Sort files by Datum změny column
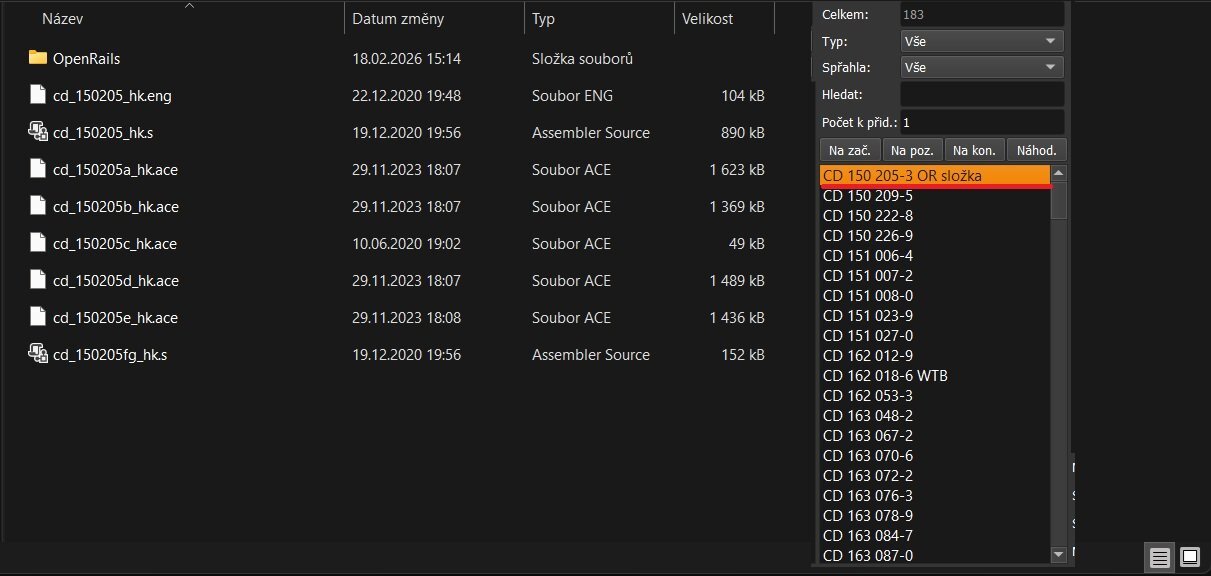 [398, 19]
